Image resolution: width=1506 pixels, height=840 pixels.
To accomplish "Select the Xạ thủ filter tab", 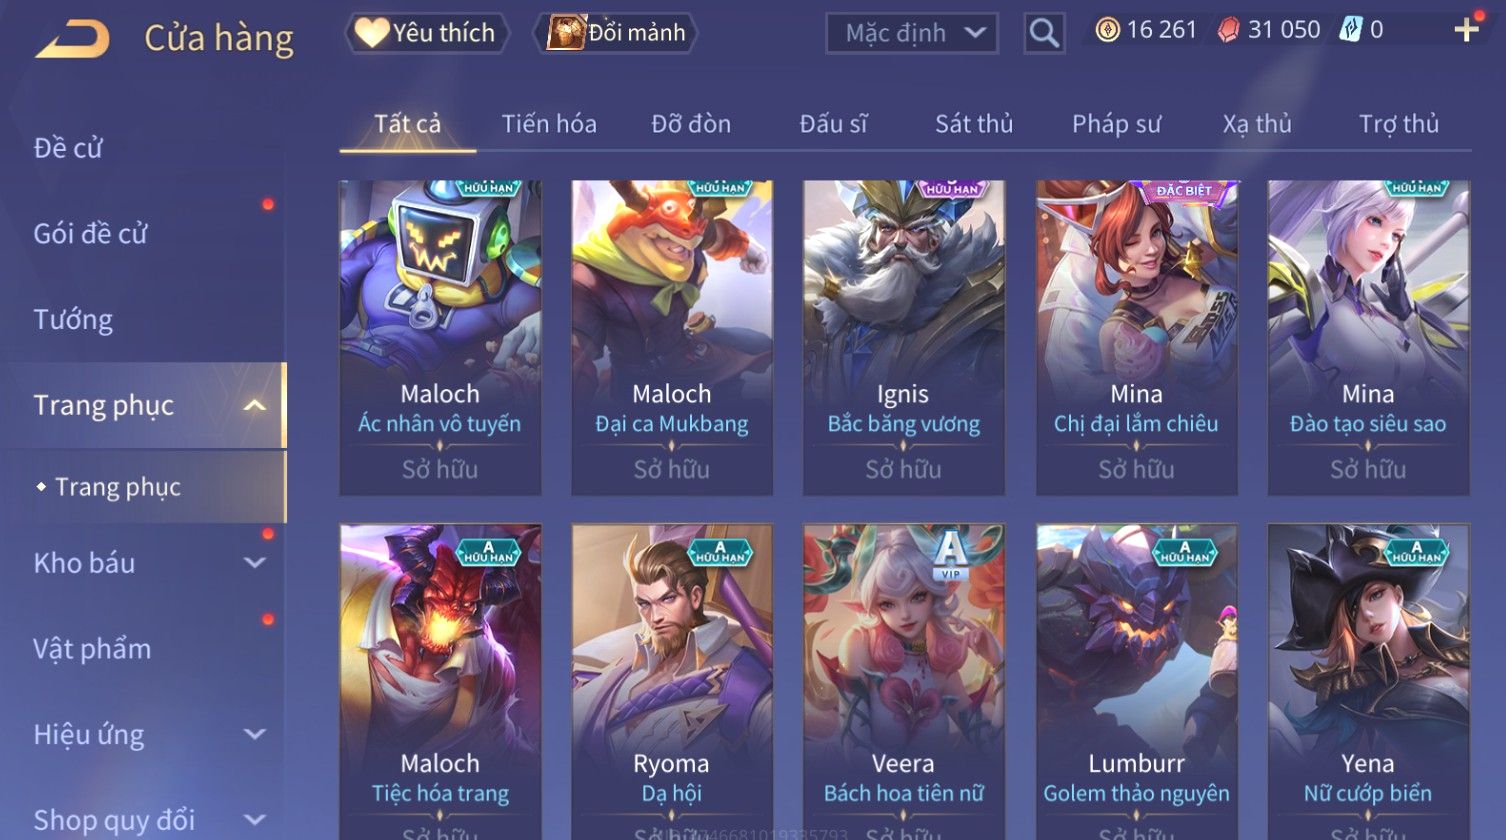I will 1257,124.
